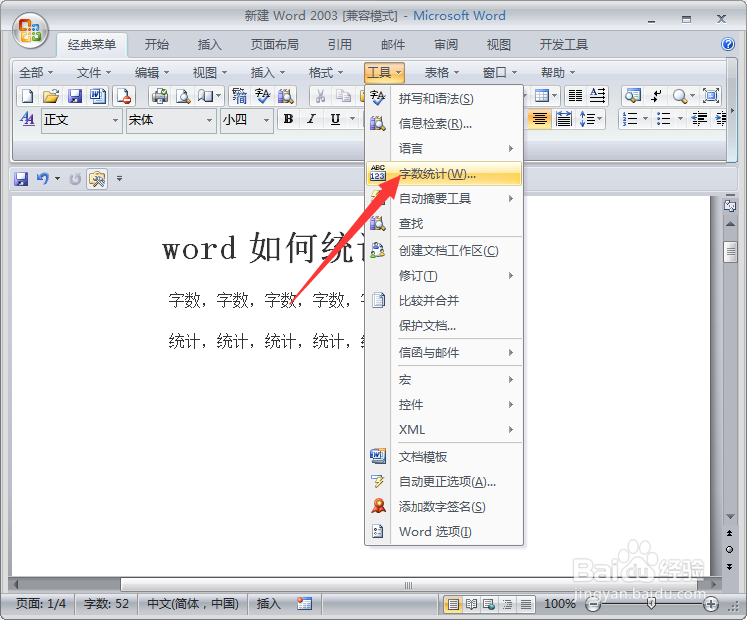
Task: Click Undo in quick access toolbar
Action: coord(43,179)
